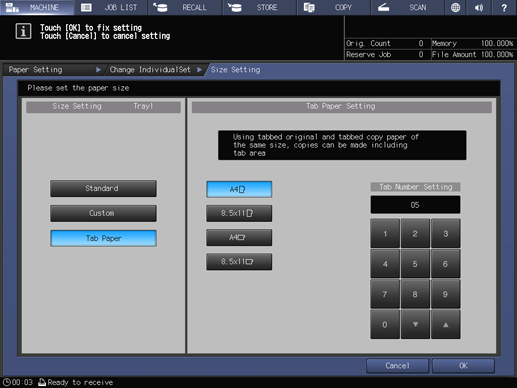Click the OK button
This screenshot has height=388, width=517.
pos(463,366)
